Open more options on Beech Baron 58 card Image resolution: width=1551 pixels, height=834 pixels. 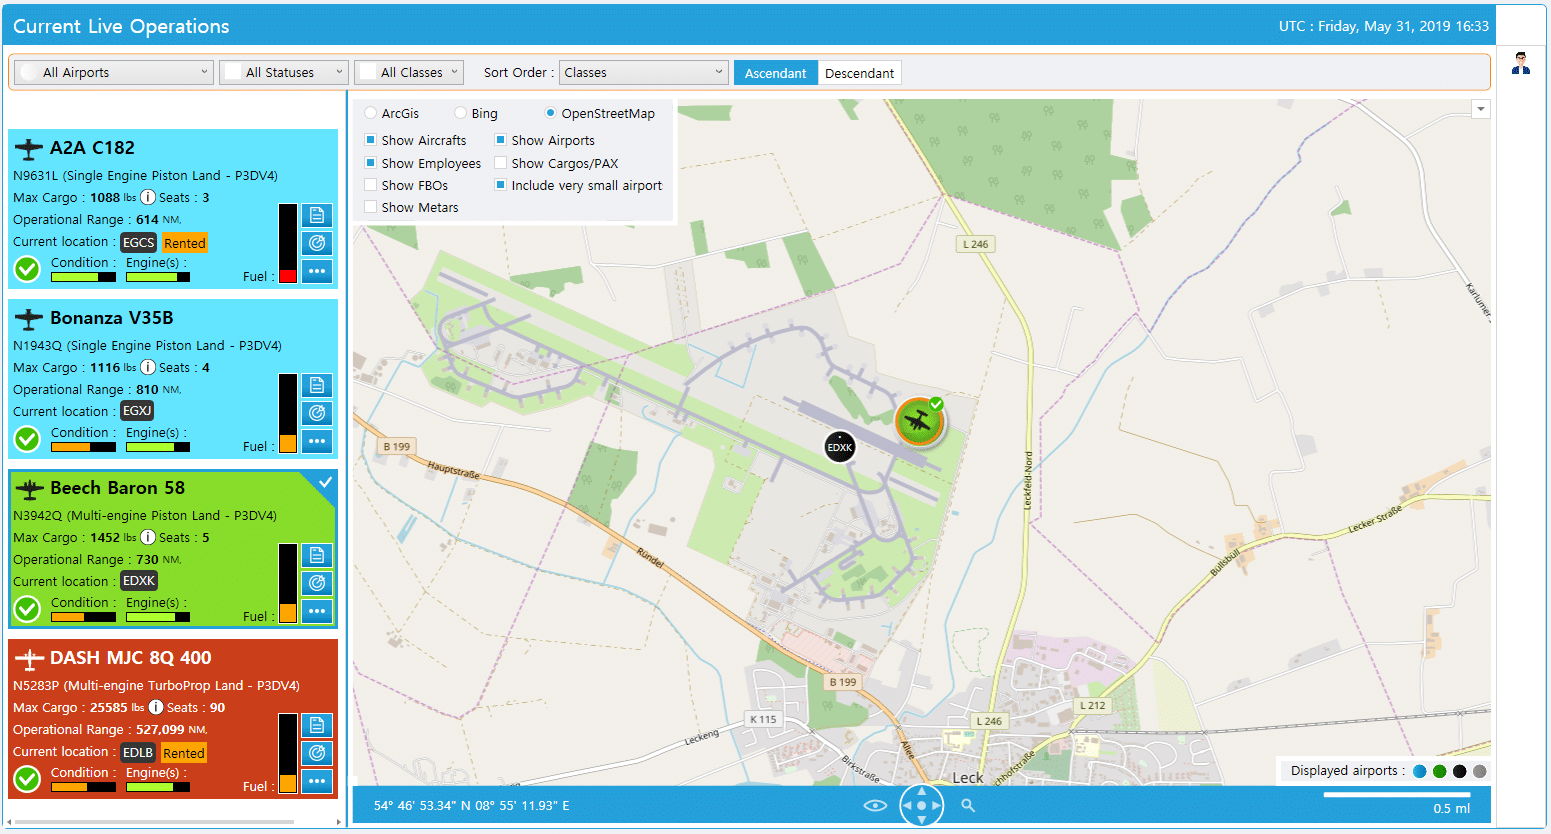click(x=317, y=611)
